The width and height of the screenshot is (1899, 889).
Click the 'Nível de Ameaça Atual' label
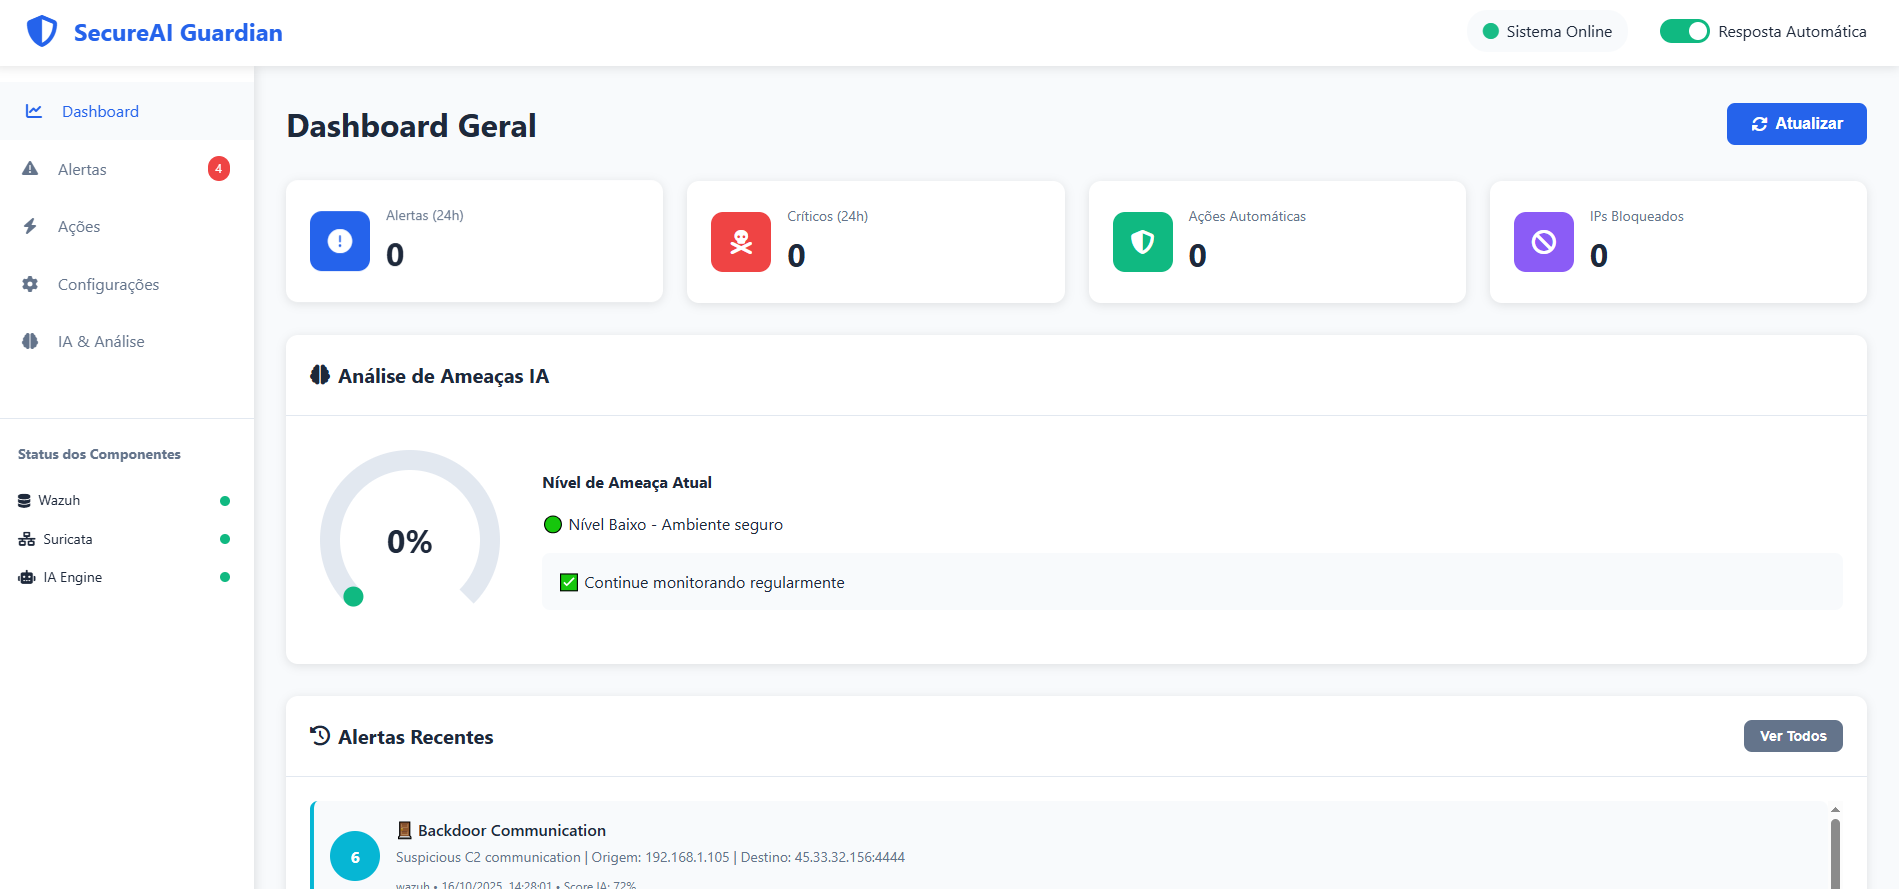tap(627, 482)
